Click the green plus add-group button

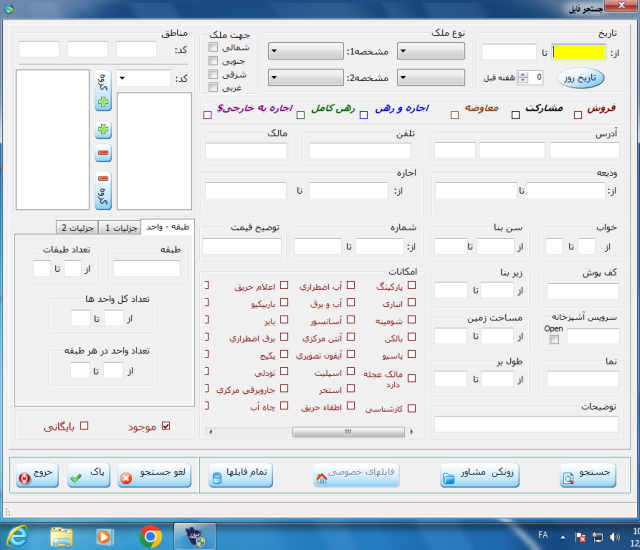103,95
